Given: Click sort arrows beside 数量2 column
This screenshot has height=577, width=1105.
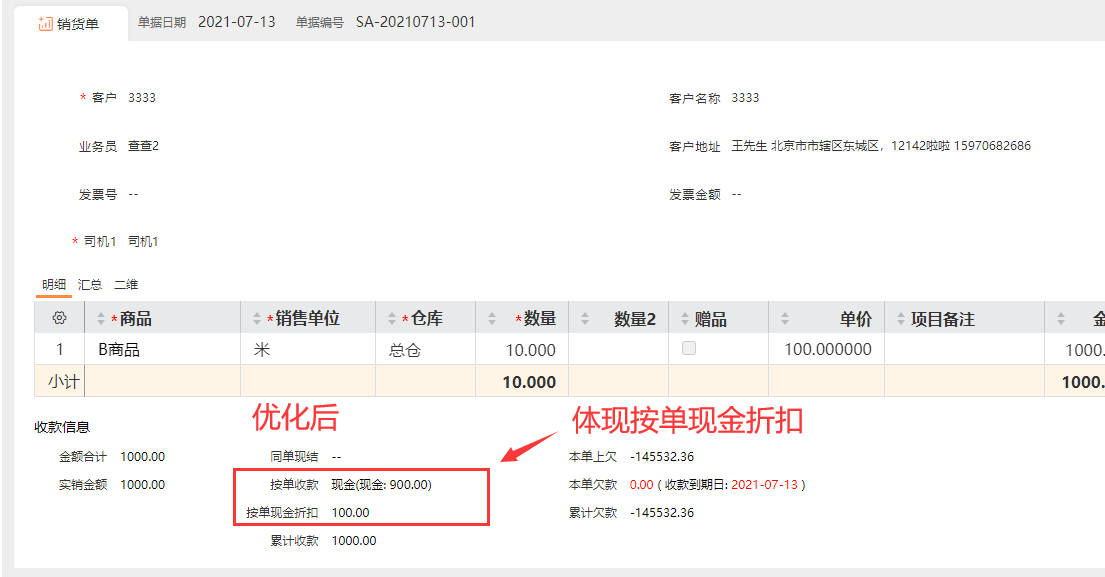Looking at the screenshot, I should click(x=584, y=319).
